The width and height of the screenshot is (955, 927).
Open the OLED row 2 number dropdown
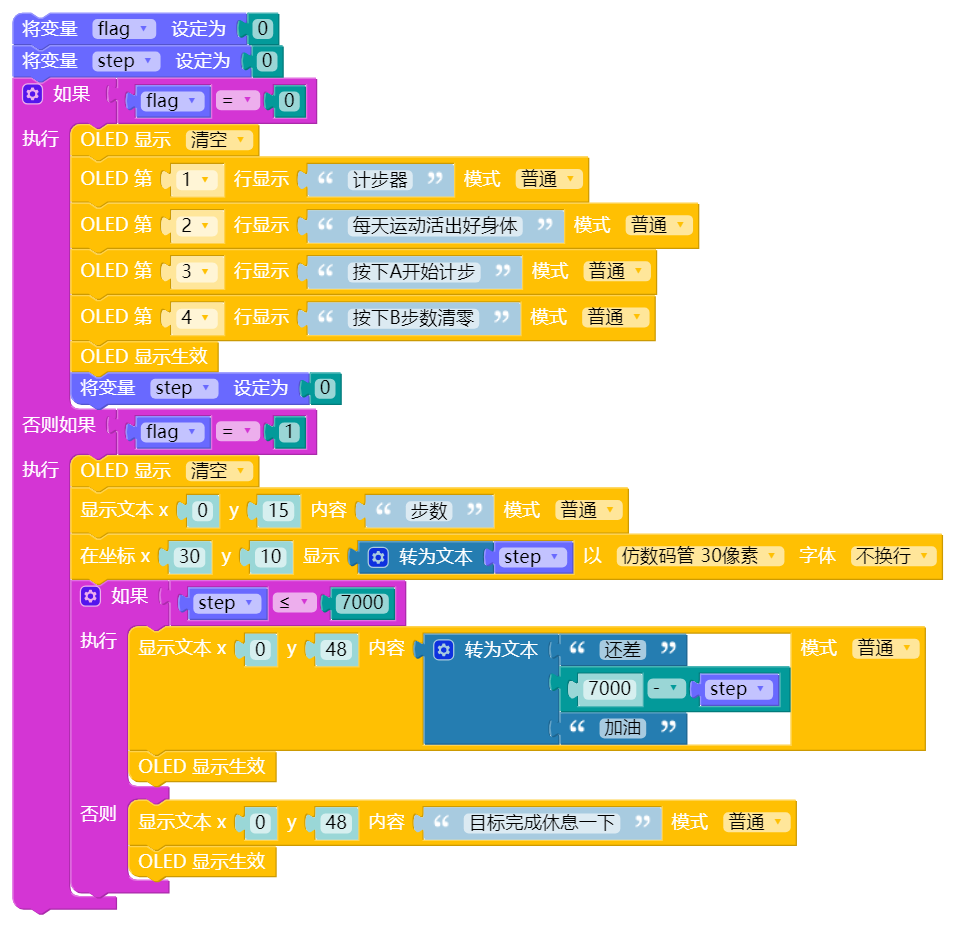[x=197, y=225]
